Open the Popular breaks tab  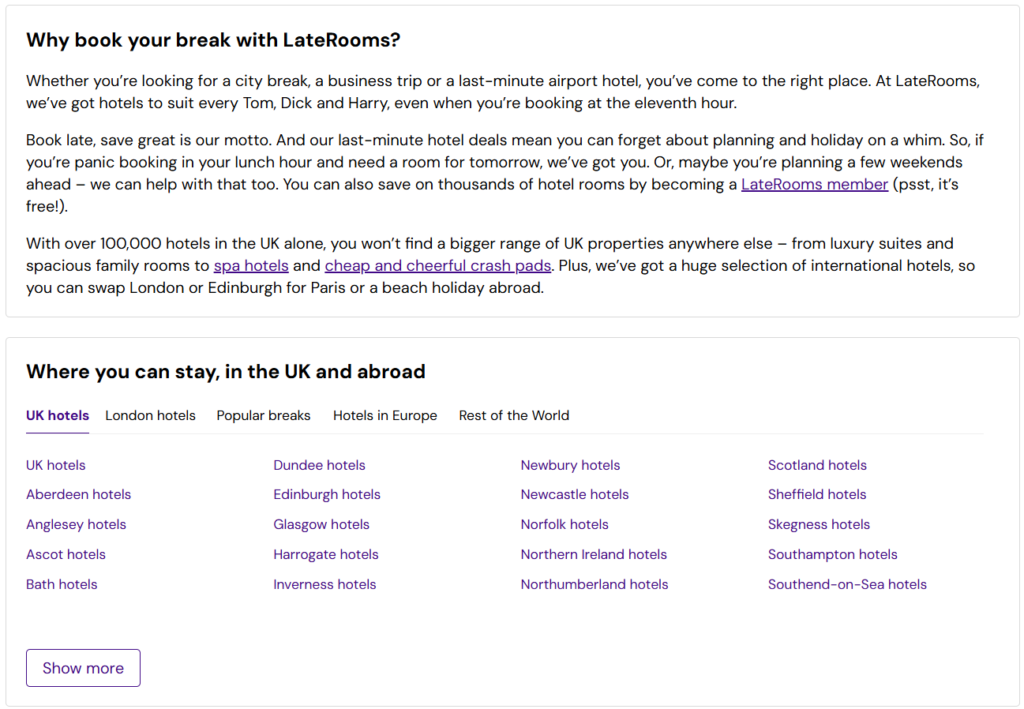(263, 415)
